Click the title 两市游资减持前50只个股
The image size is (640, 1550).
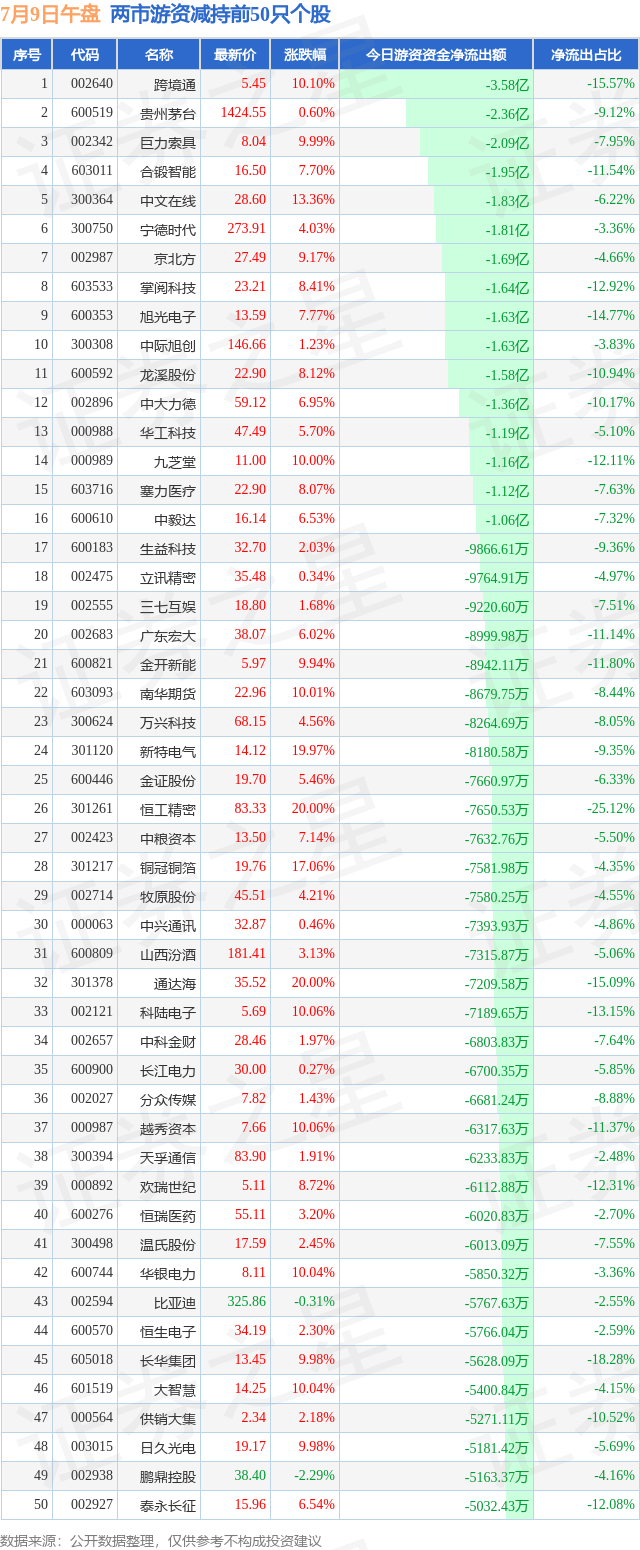tap(220, 14)
